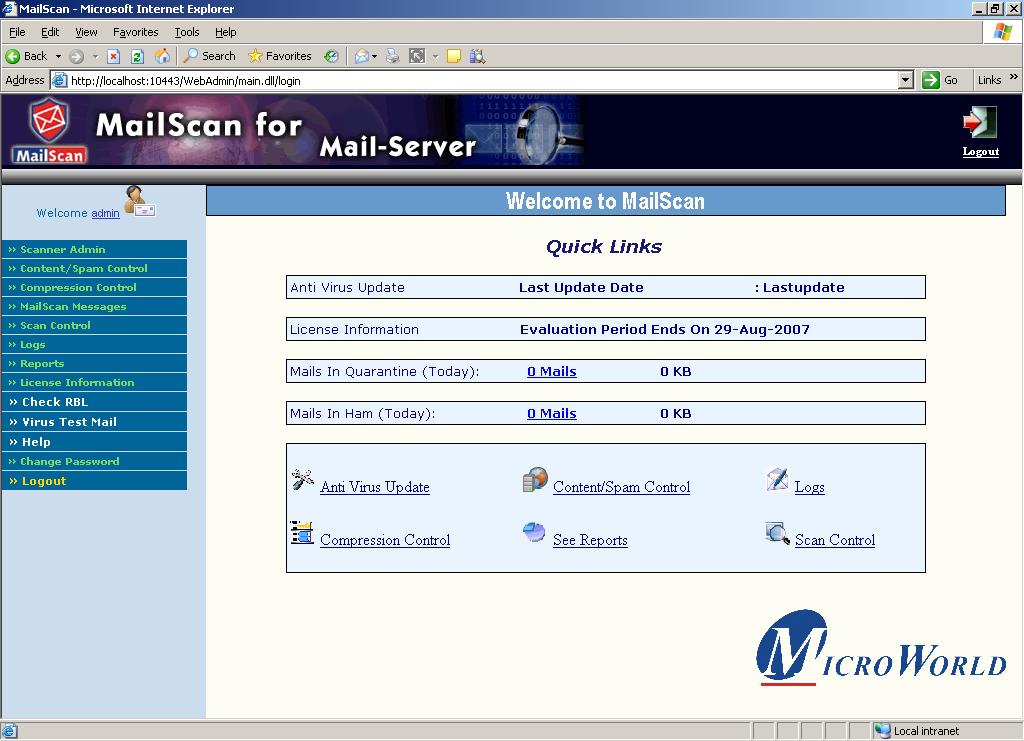Click the Back arrow icon in toolbar
This screenshot has height=741, width=1024.
(12, 56)
